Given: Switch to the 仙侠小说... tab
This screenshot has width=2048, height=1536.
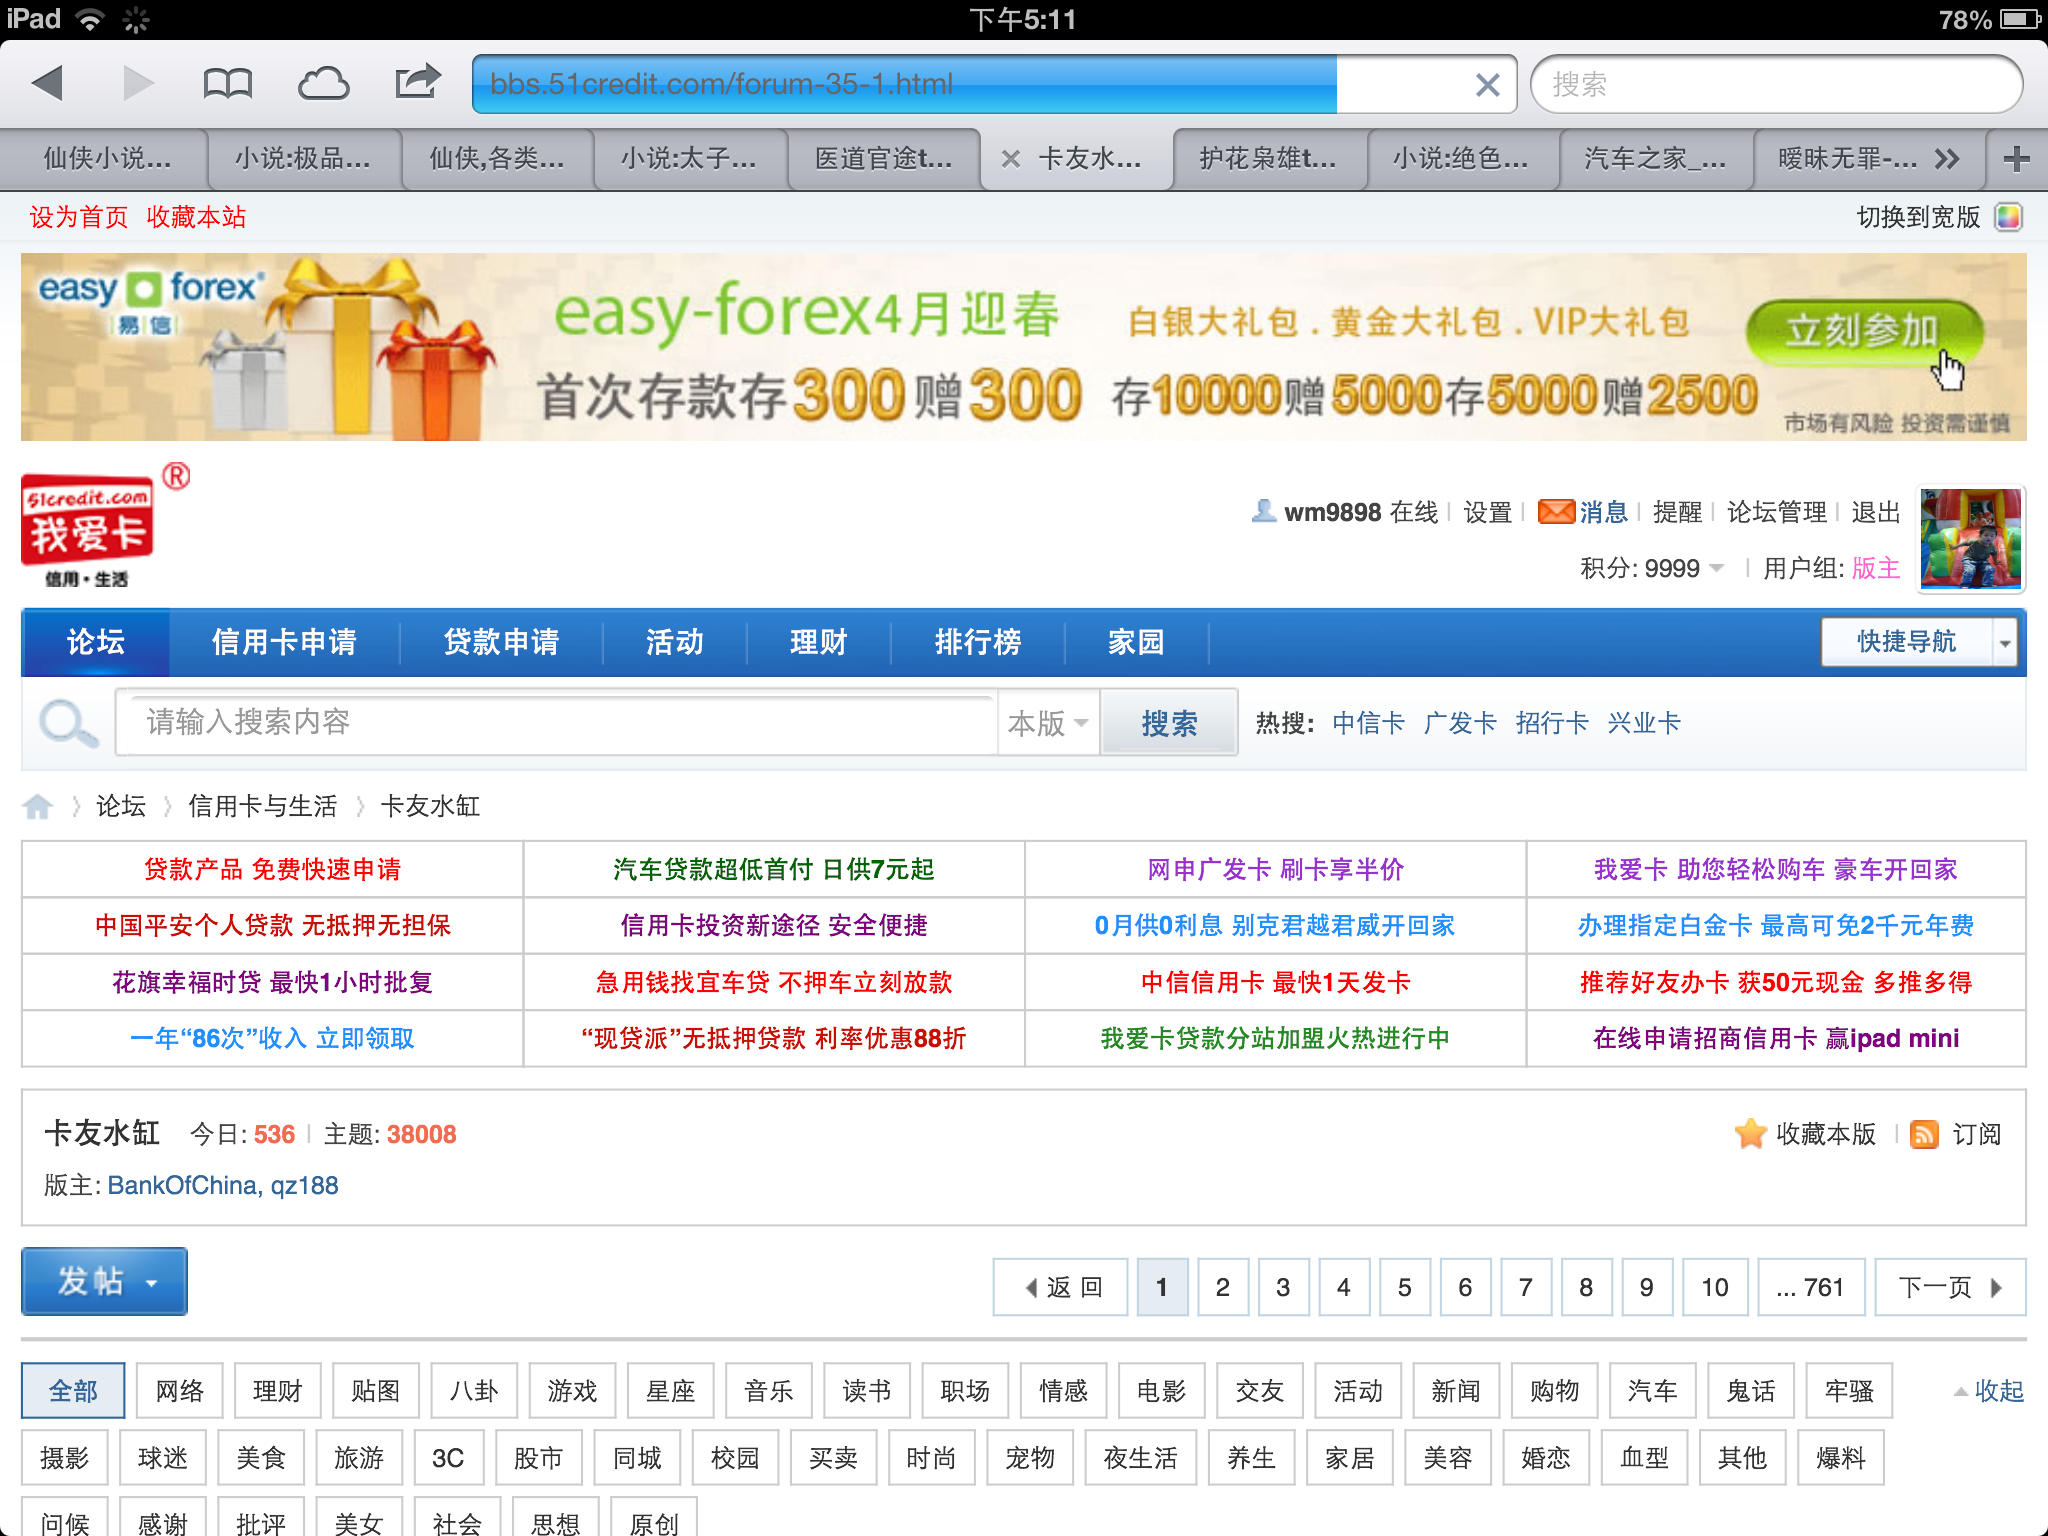Looking at the screenshot, I should point(107,159).
